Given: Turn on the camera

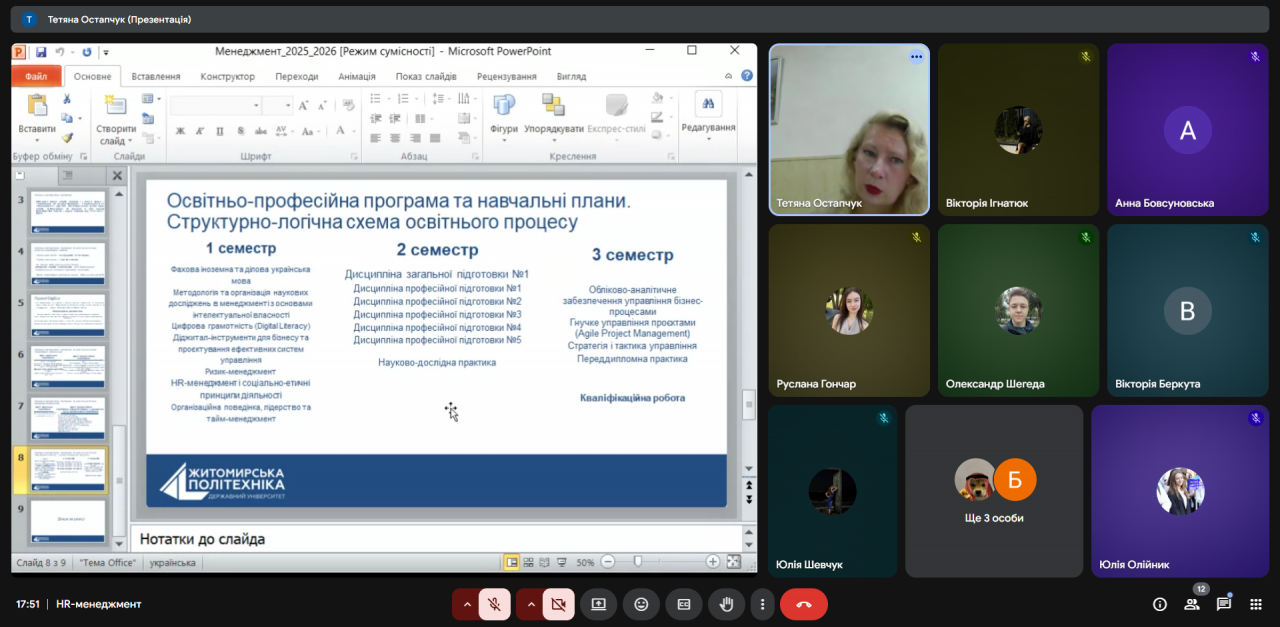Looking at the screenshot, I should pyautogui.click(x=558, y=604).
